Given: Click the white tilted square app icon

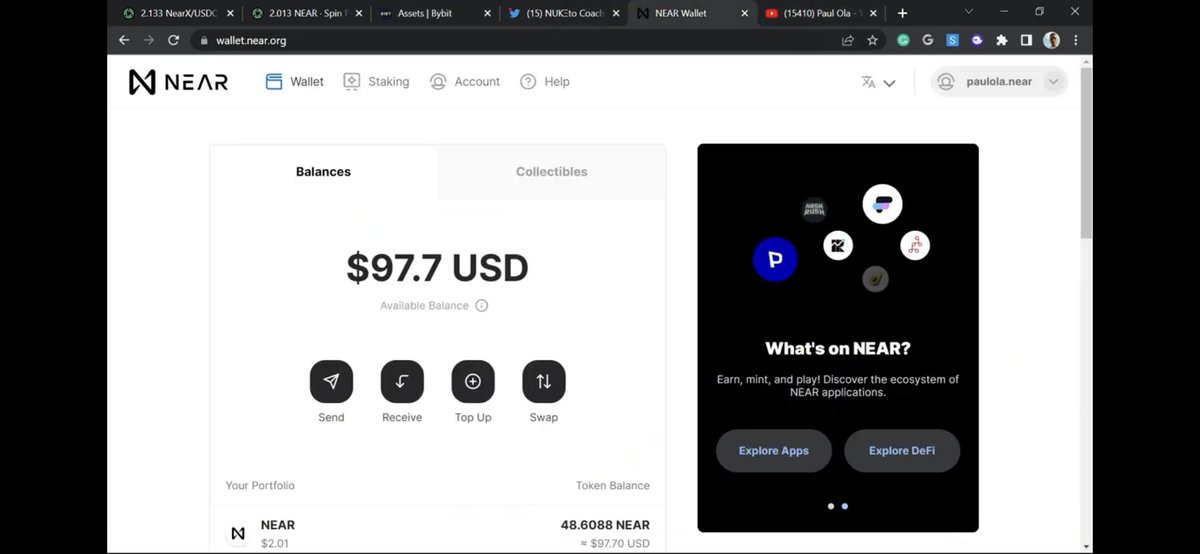Looking at the screenshot, I should coord(838,245).
